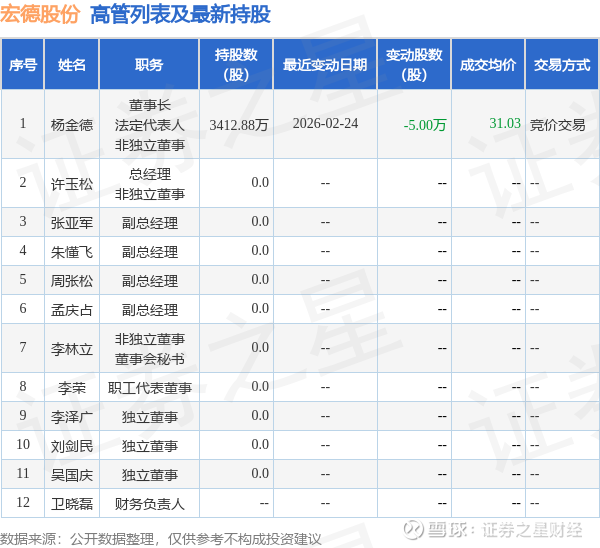Click the 3412.88万 shareholding value
The height and width of the screenshot is (548, 600).
pyautogui.click(x=239, y=125)
